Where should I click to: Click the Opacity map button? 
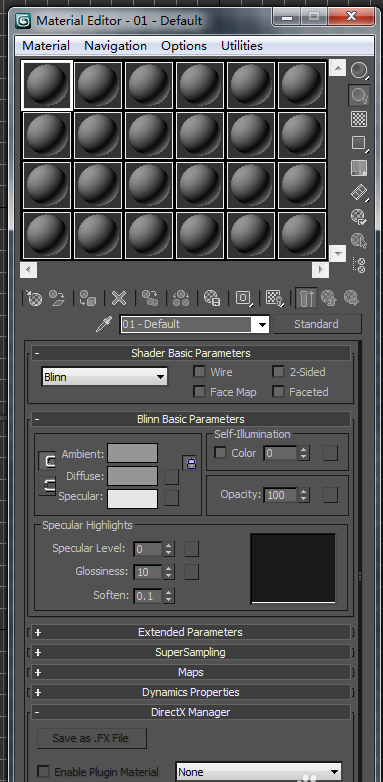click(x=330, y=495)
